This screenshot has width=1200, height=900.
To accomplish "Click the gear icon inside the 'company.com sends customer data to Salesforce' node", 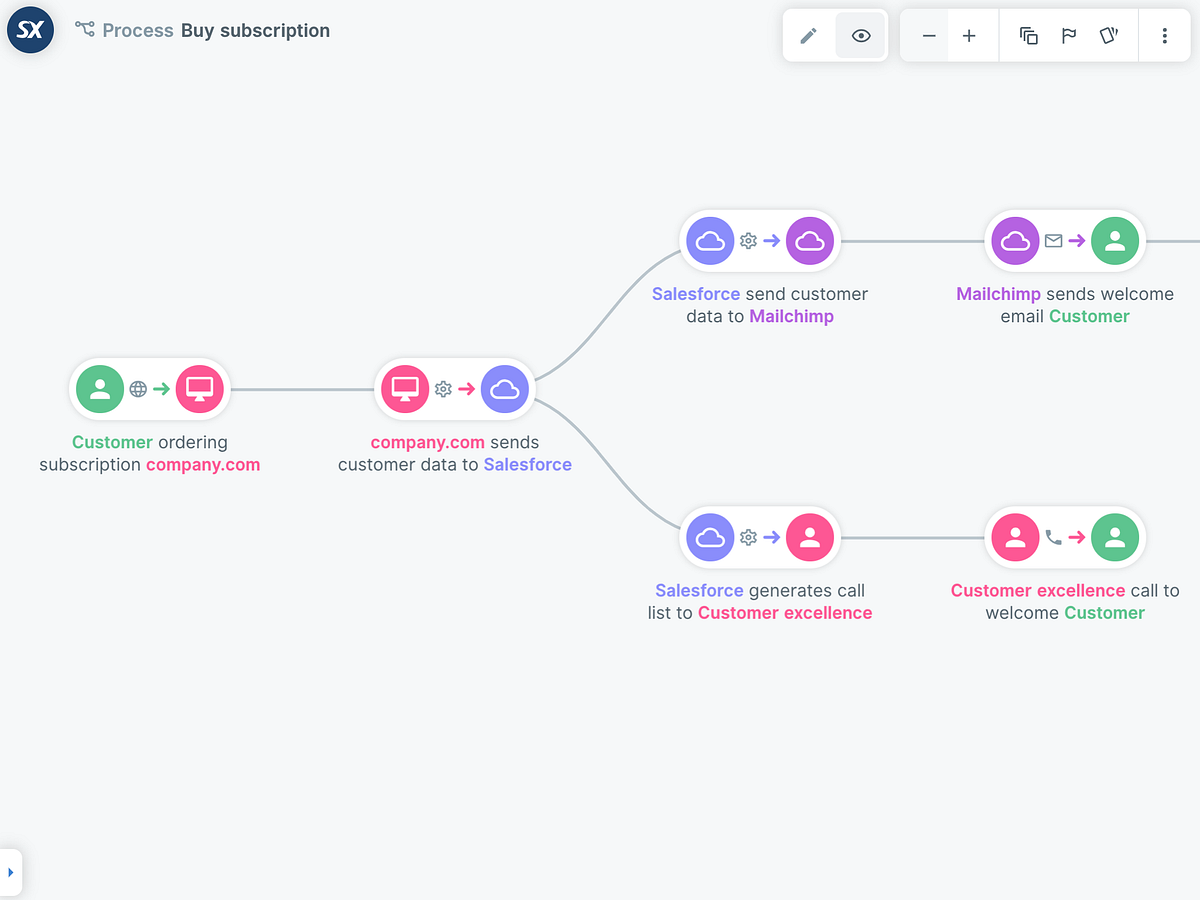I will (439, 389).
